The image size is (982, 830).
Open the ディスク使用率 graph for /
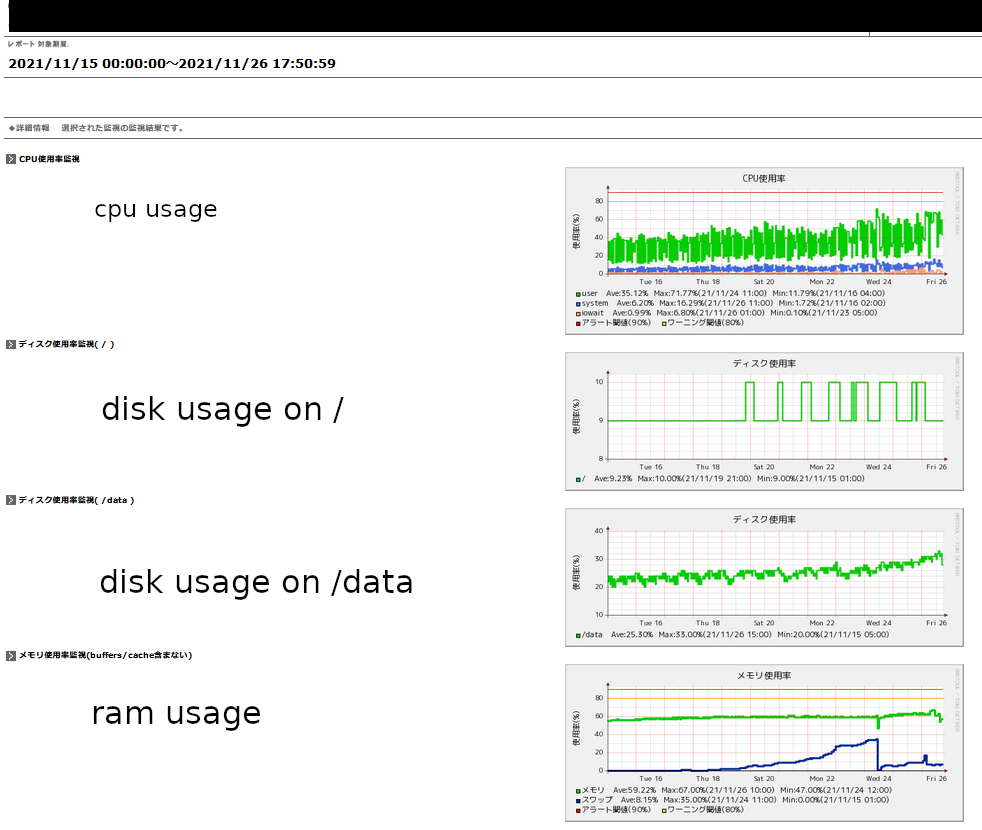[764, 422]
